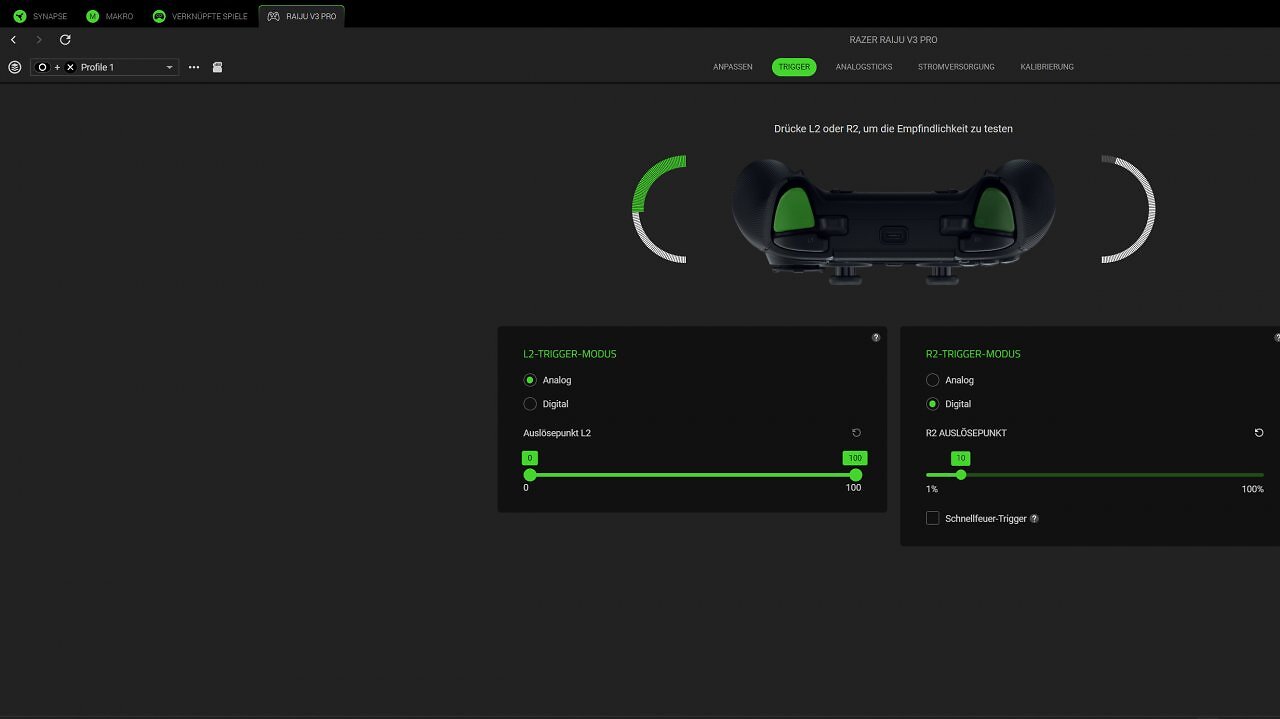The height and width of the screenshot is (719, 1280).
Task: Open the Analogsticks section
Action: [864, 67]
